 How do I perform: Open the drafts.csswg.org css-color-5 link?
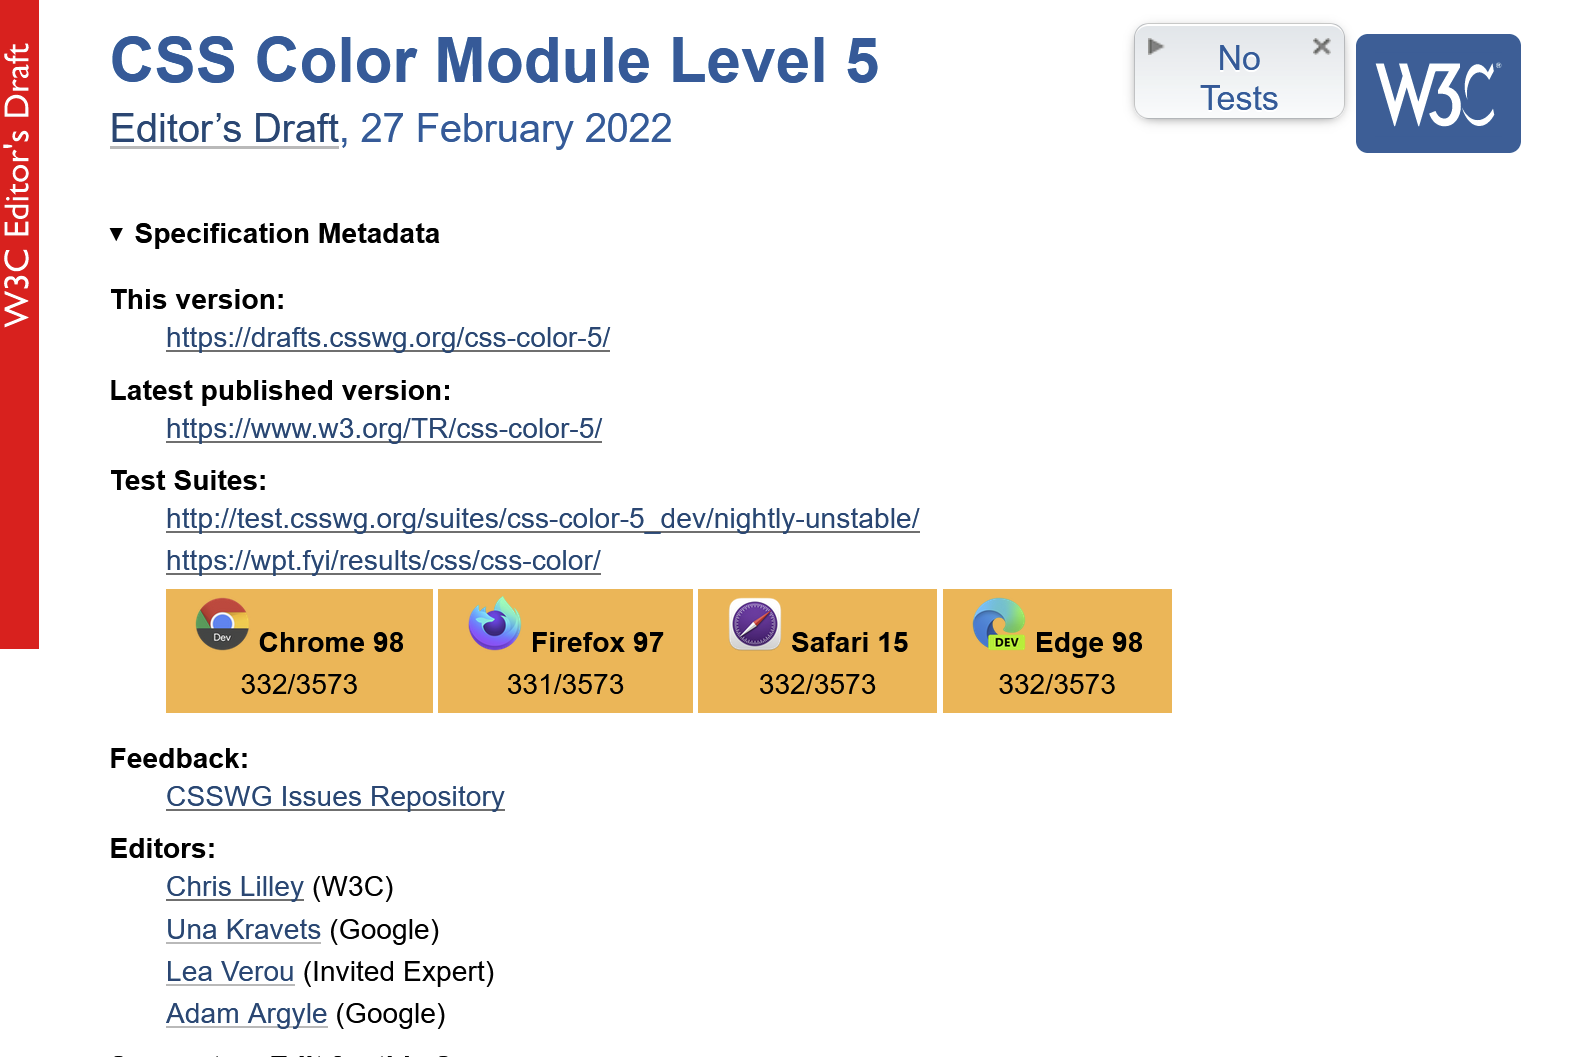(388, 338)
